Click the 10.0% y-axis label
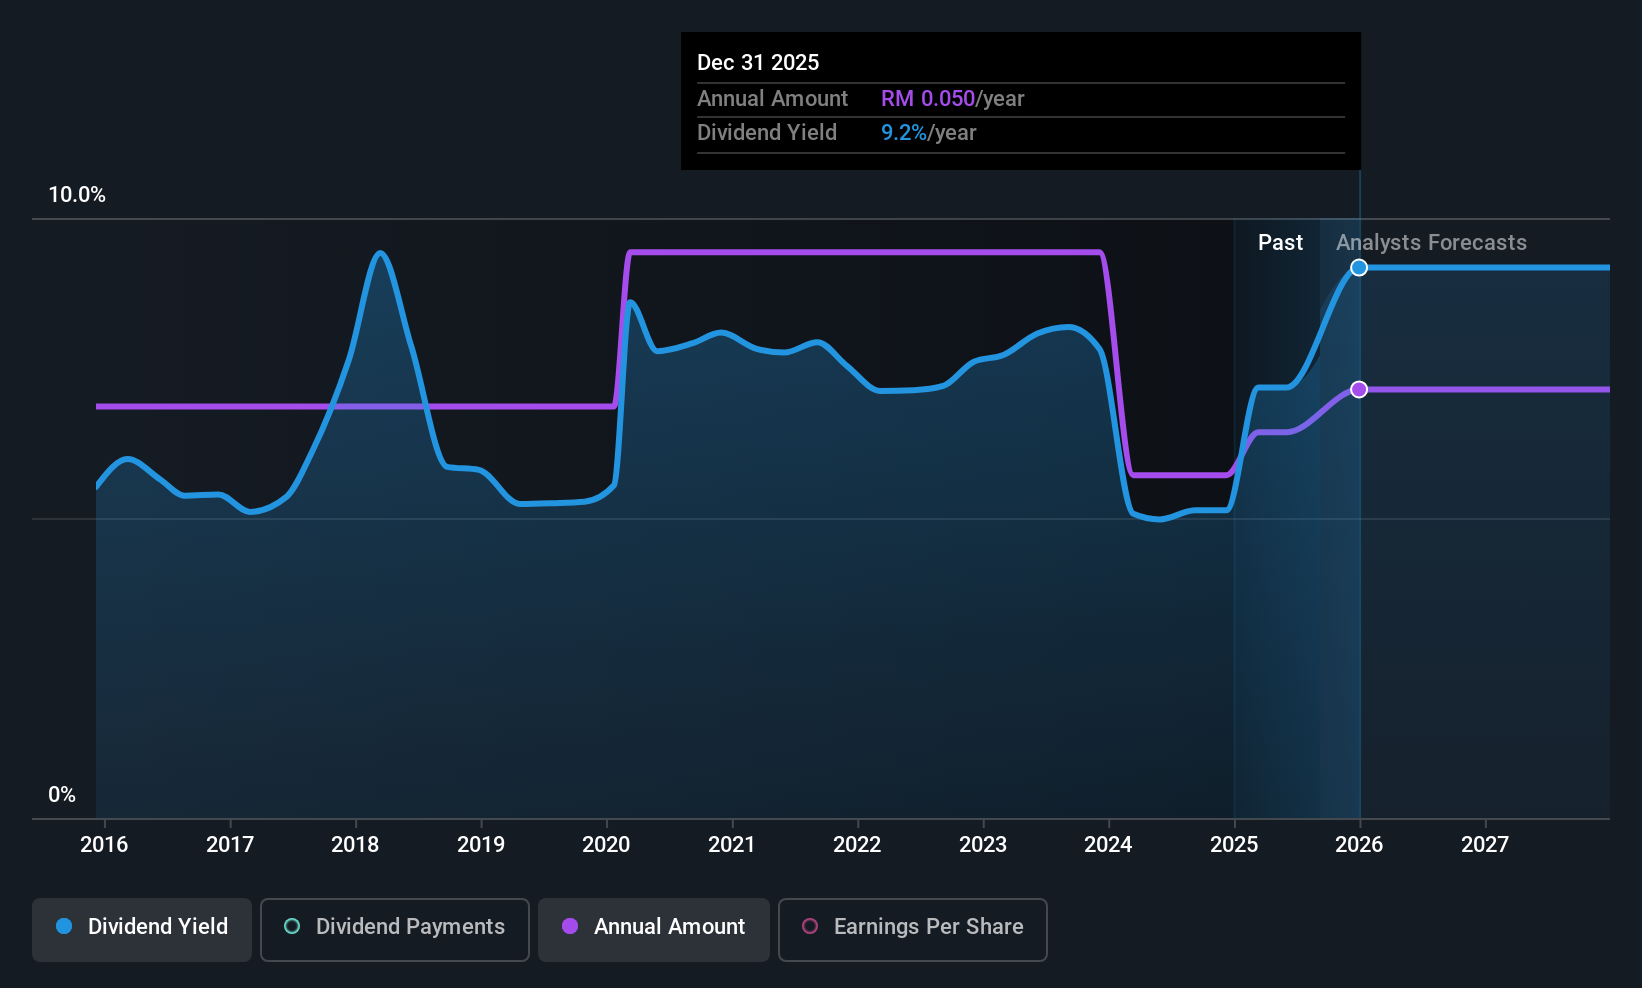Screen dimensions: 1642x988 [x=77, y=195]
